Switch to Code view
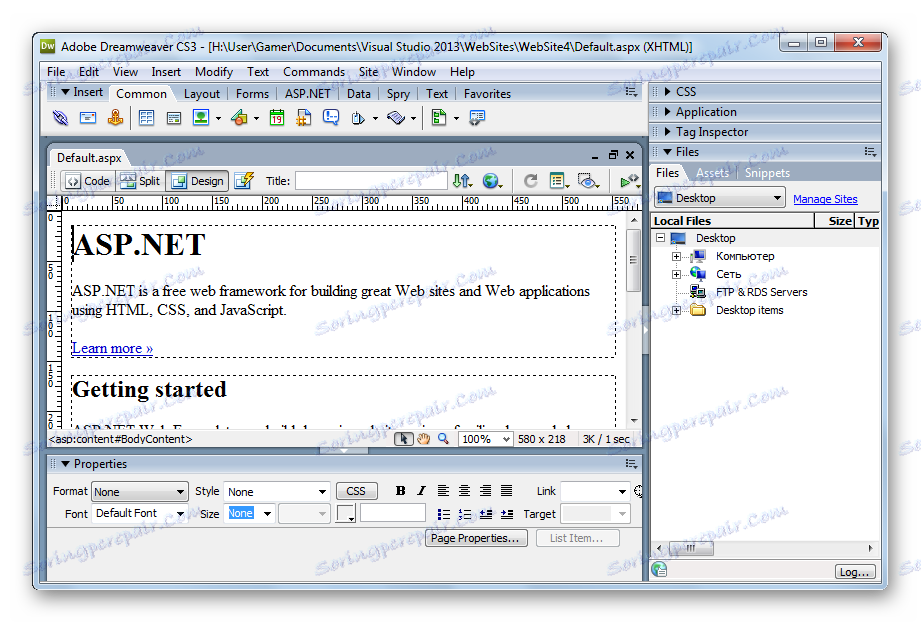This screenshot has height=623, width=921. coord(88,181)
